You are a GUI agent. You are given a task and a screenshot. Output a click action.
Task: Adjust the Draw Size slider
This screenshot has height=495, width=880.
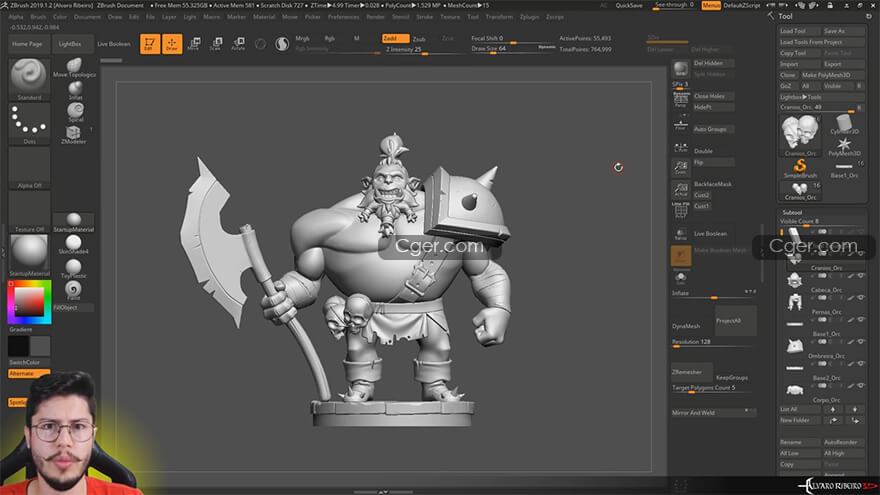click(513, 49)
